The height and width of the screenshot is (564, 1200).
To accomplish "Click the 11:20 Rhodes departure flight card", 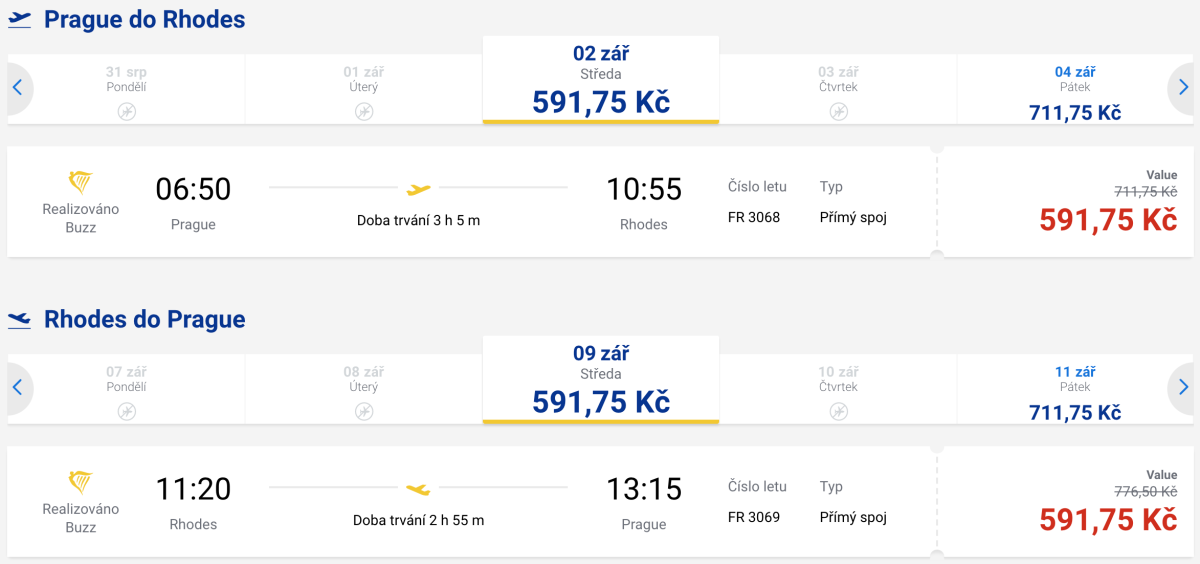I will point(470,502).
